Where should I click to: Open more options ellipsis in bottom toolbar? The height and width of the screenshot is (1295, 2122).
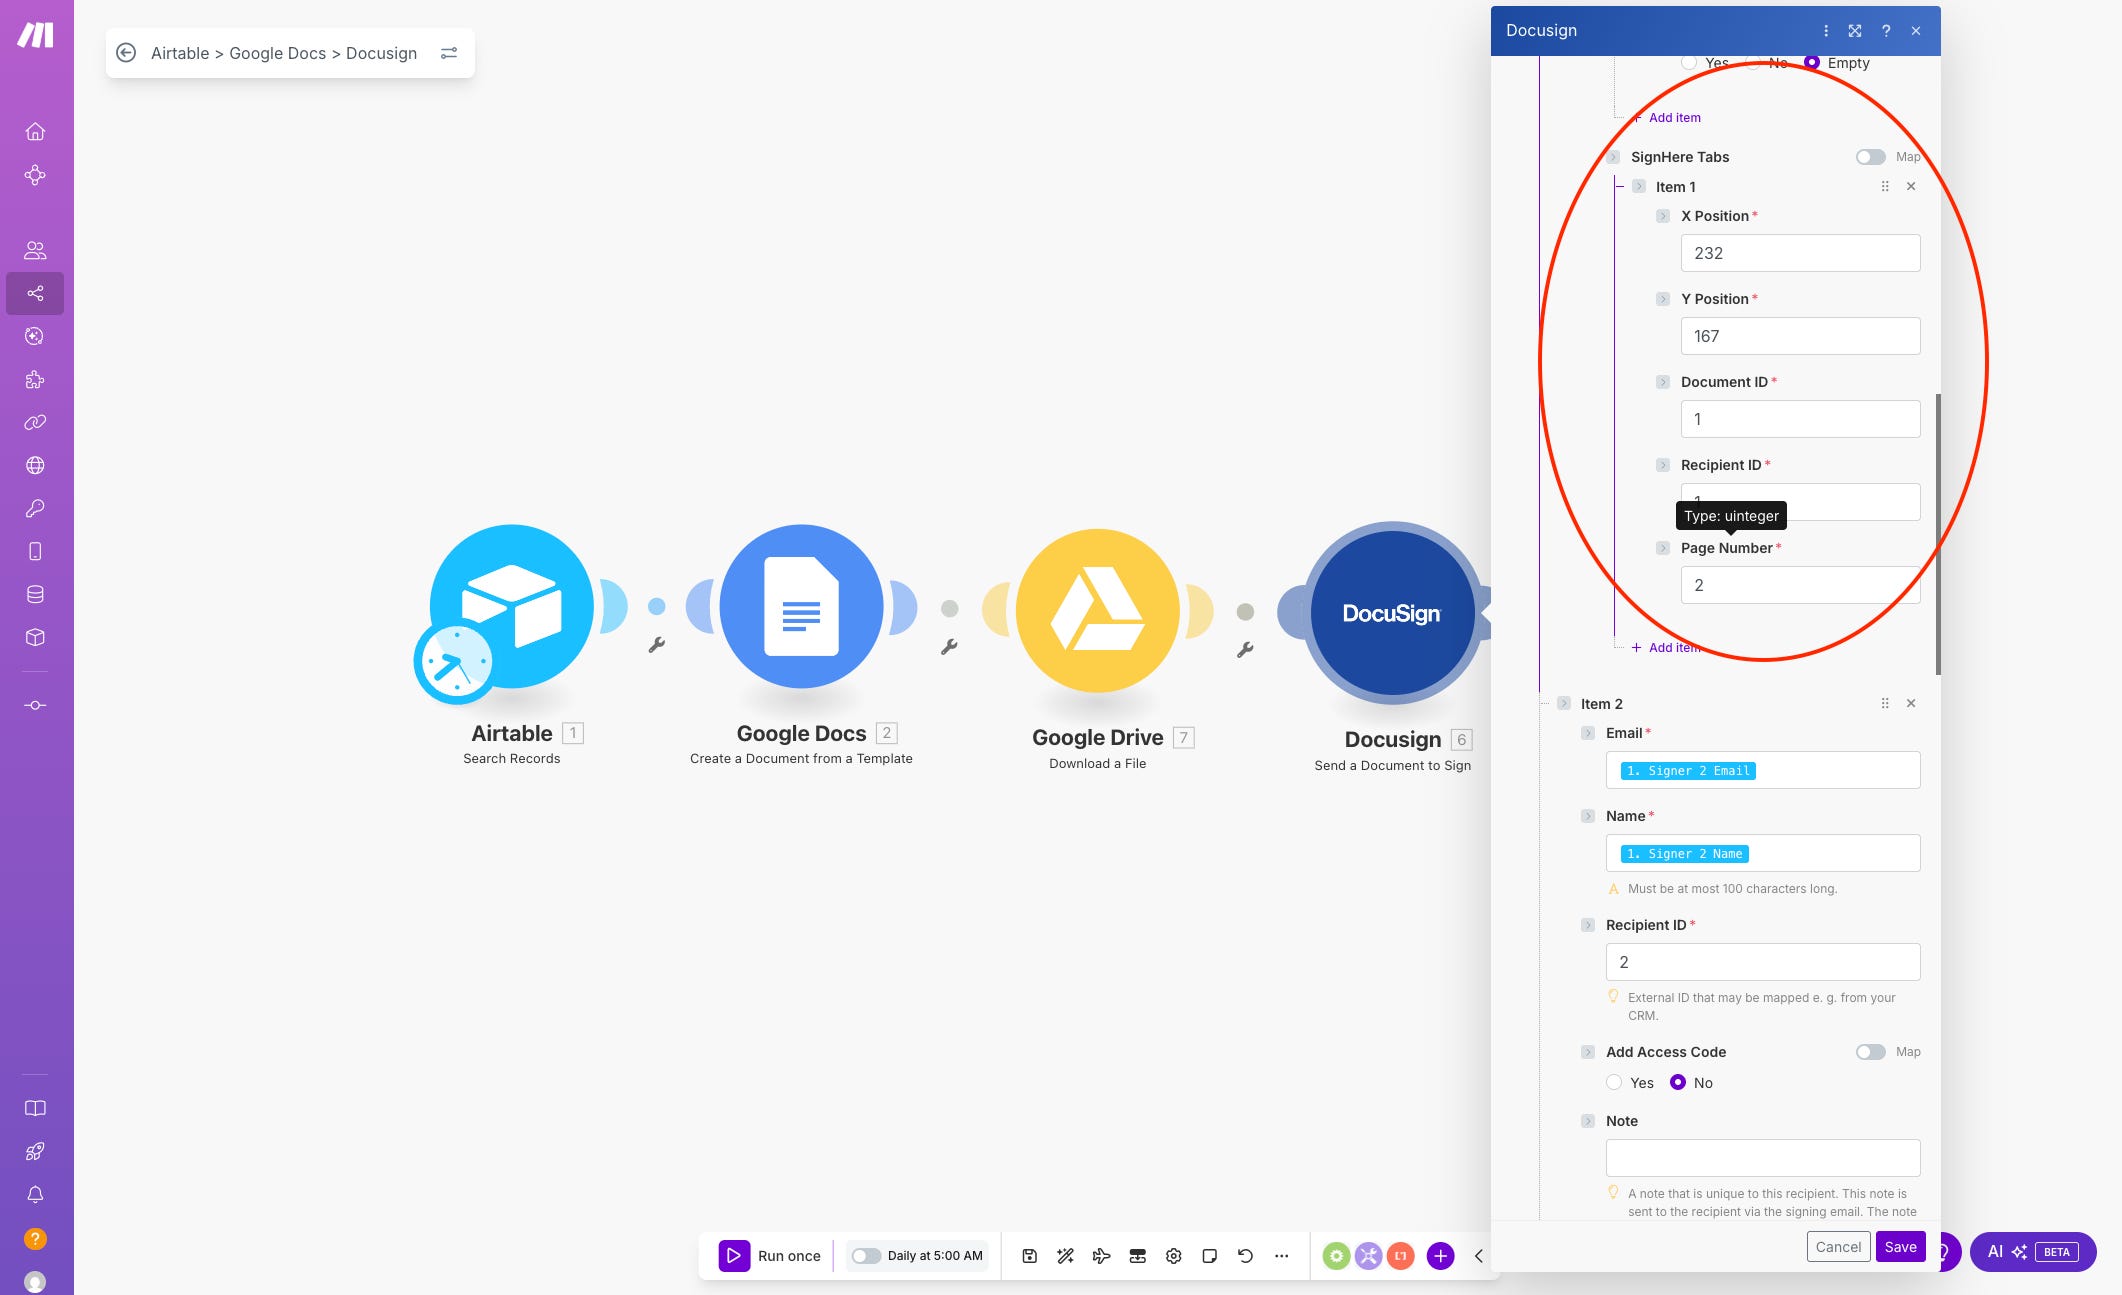(x=1281, y=1256)
